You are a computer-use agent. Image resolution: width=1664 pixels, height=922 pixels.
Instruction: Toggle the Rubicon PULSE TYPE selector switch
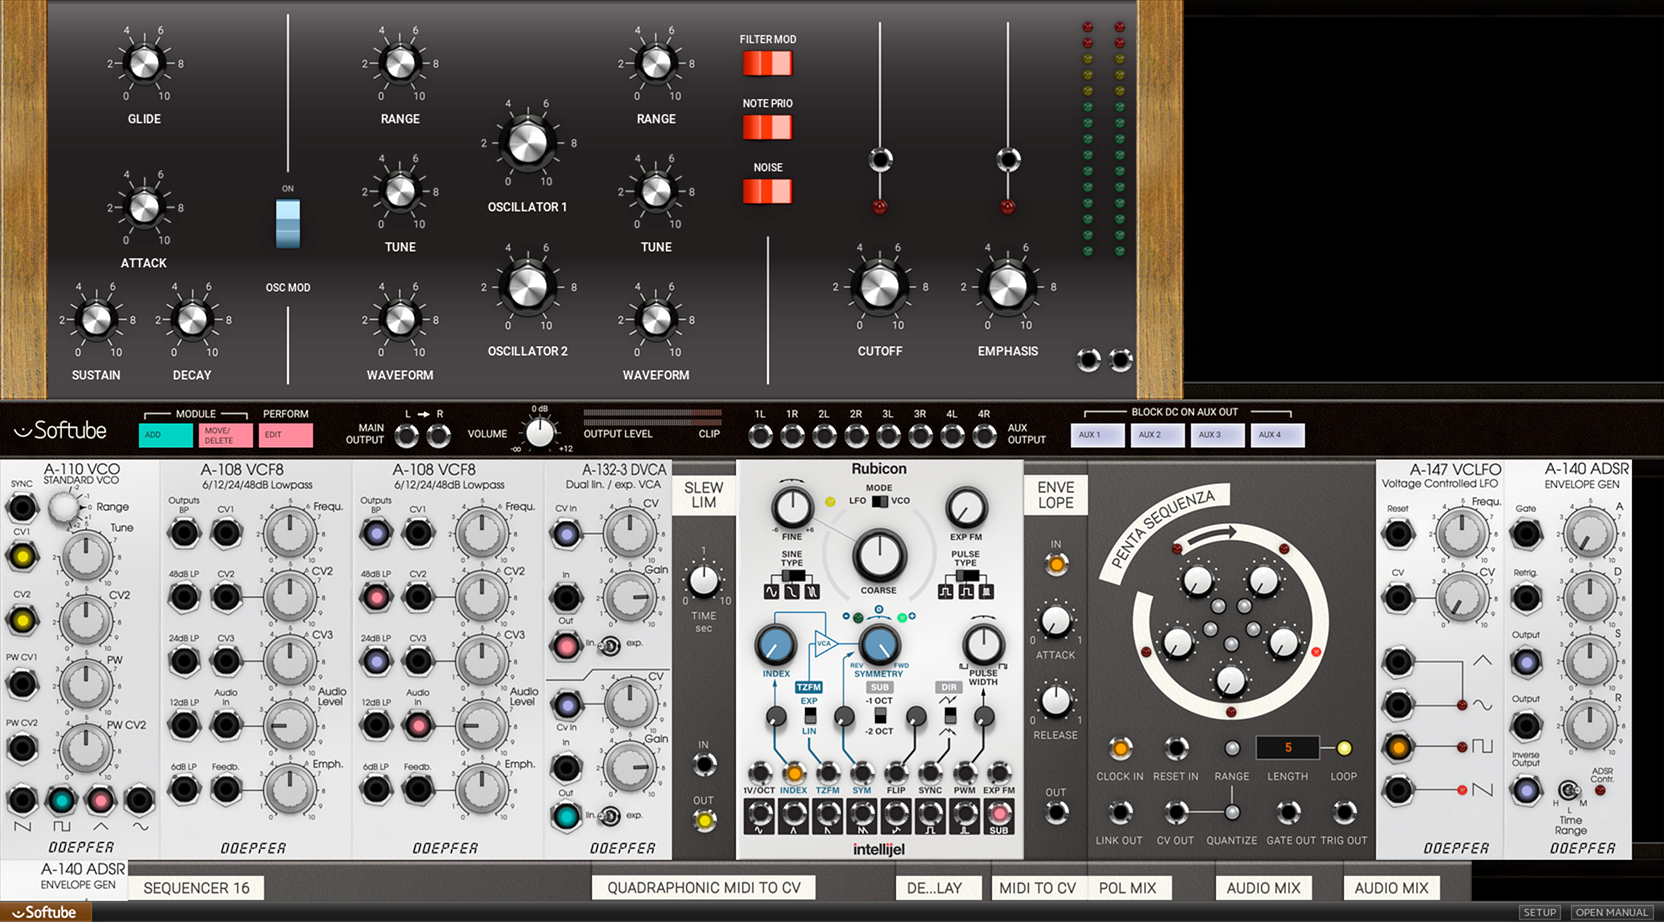(966, 577)
